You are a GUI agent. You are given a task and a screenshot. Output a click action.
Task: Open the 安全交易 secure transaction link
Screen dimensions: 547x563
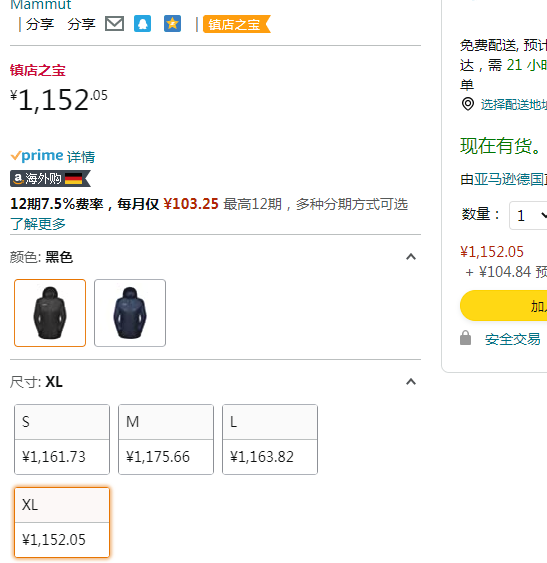click(x=513, y=339)
